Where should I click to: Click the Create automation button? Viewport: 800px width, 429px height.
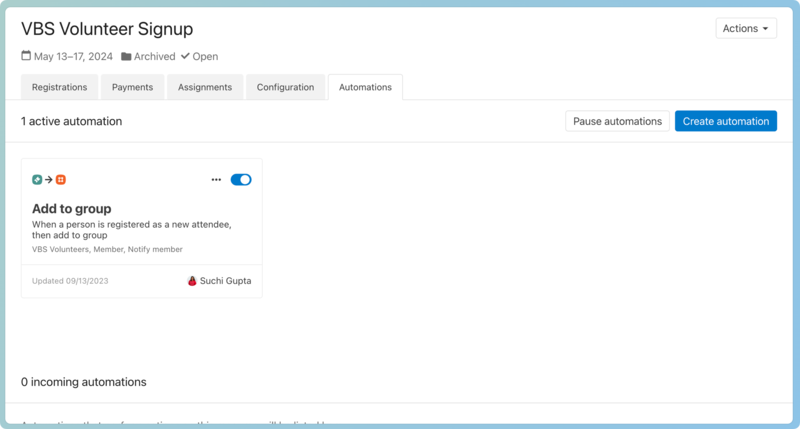click(x=726, y=121)
